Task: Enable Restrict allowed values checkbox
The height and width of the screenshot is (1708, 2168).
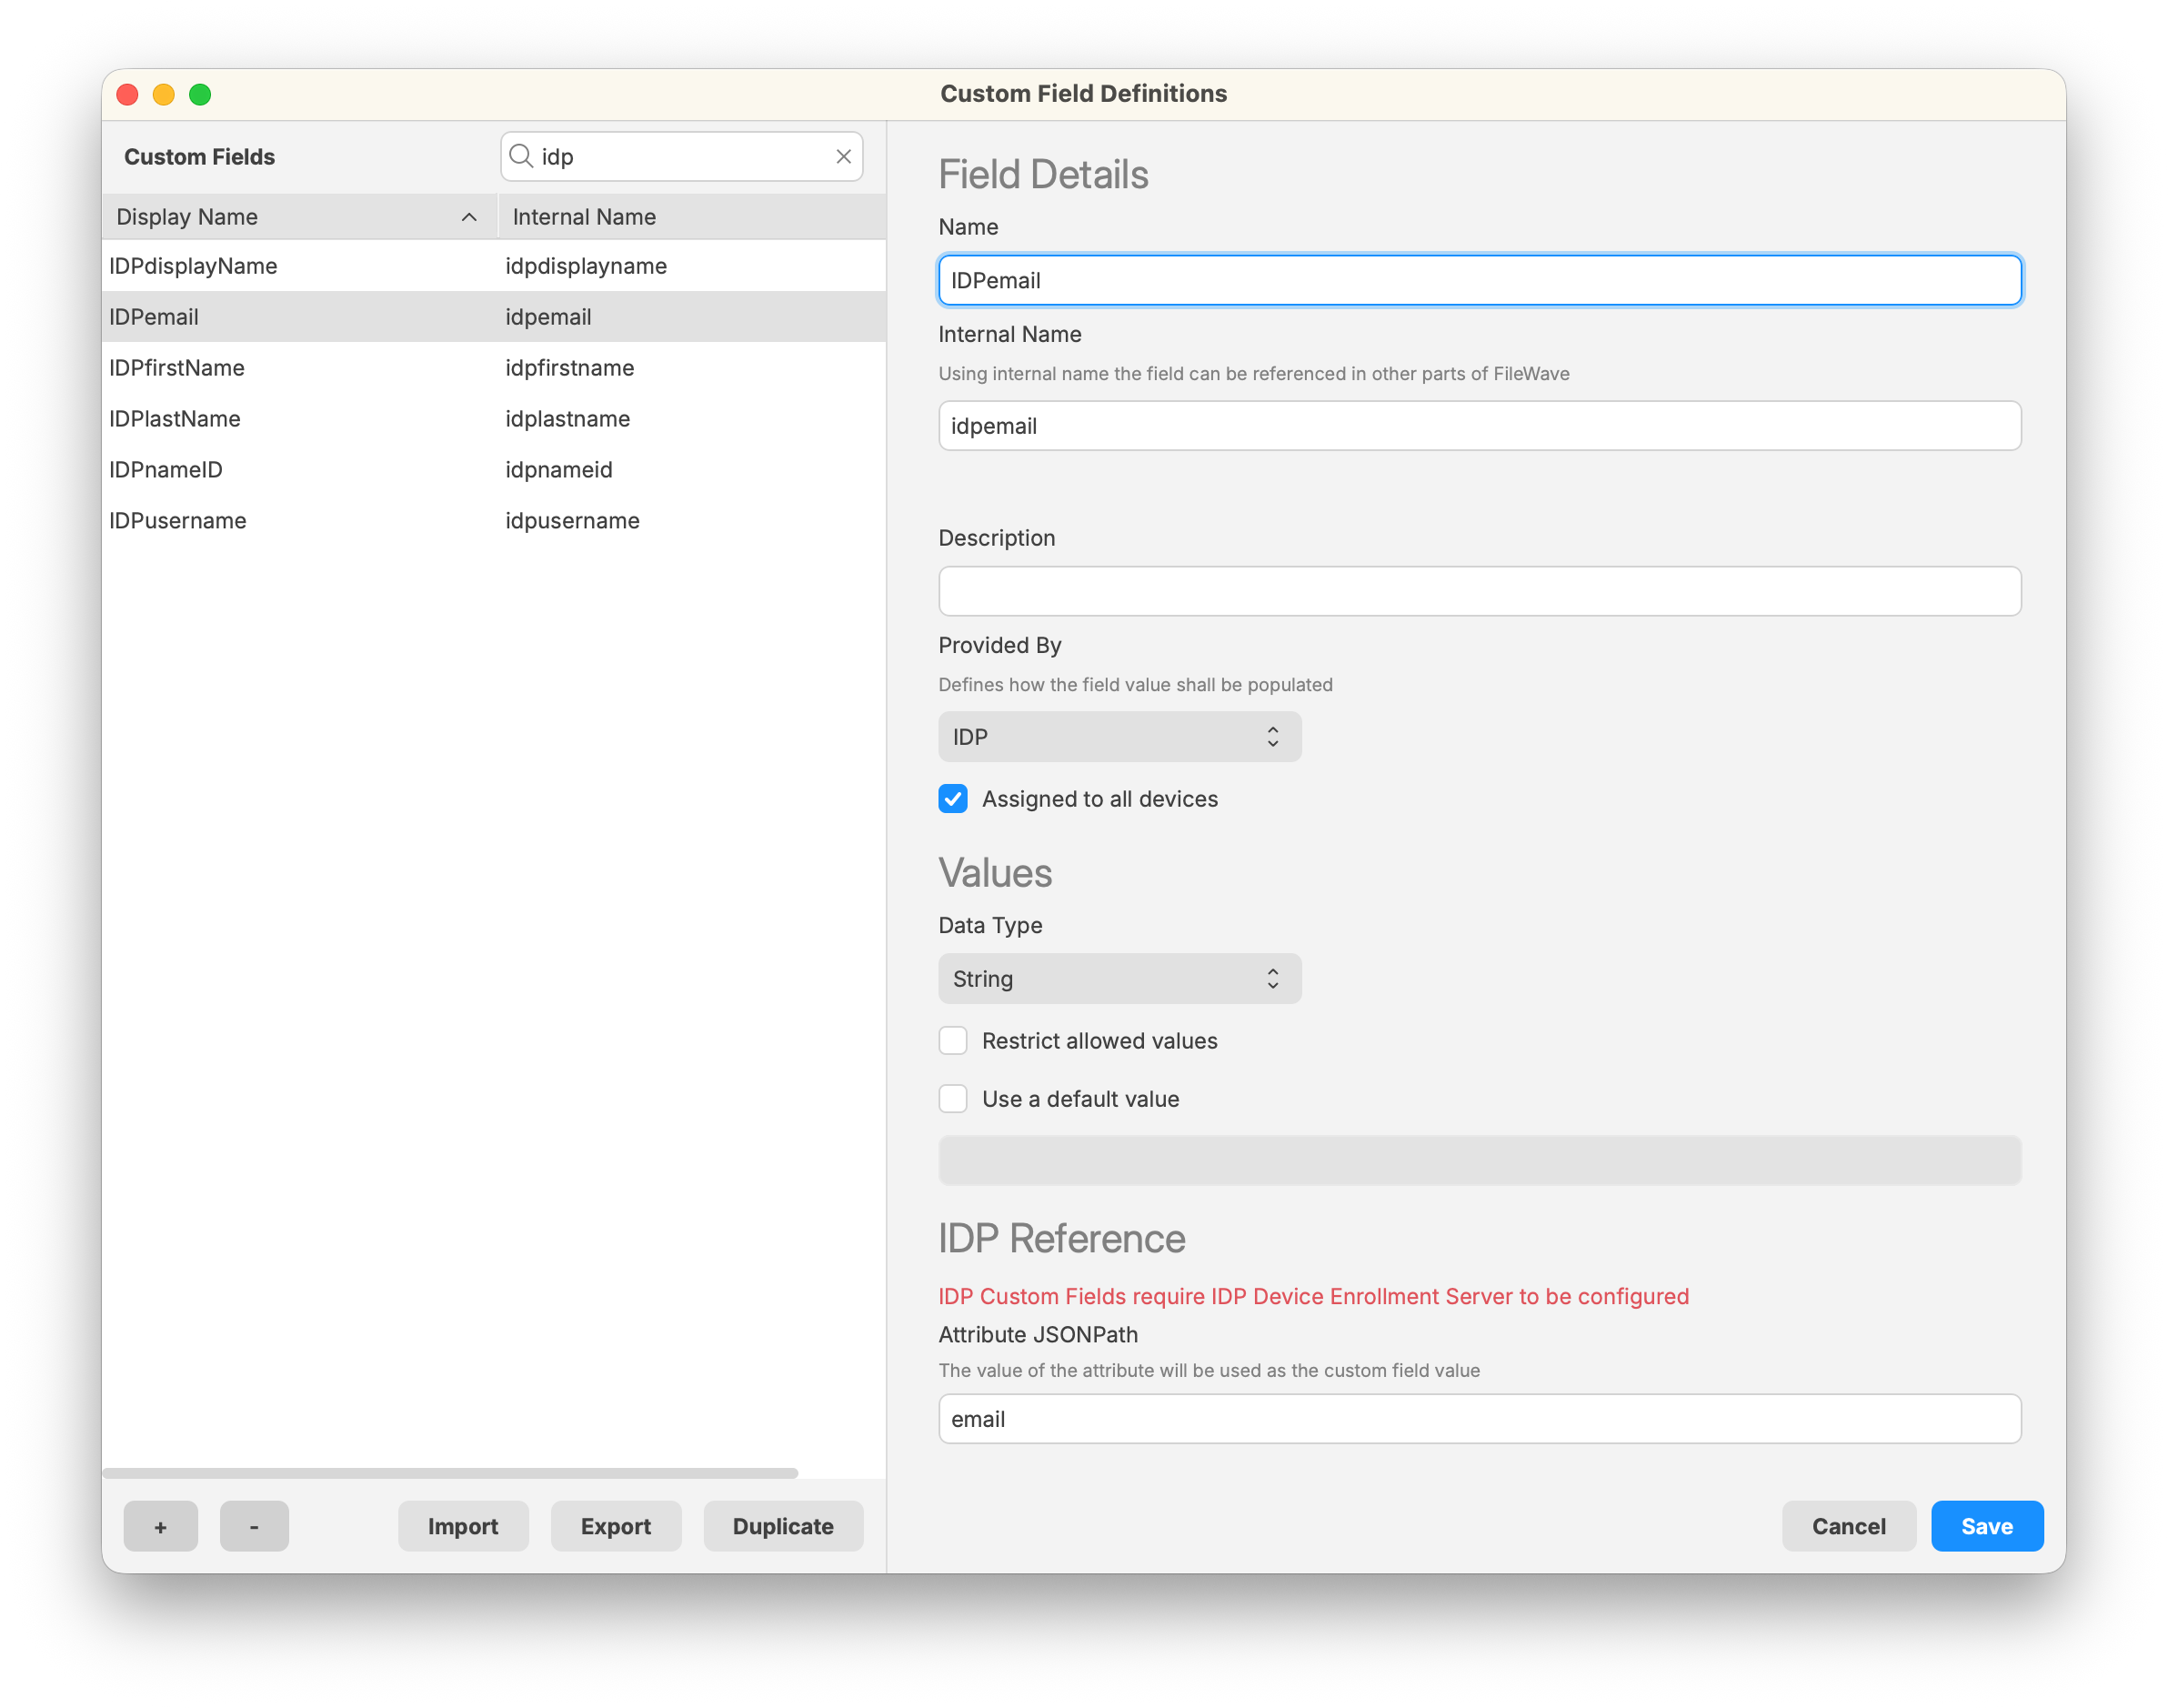Action: [x=952, y=1041]
